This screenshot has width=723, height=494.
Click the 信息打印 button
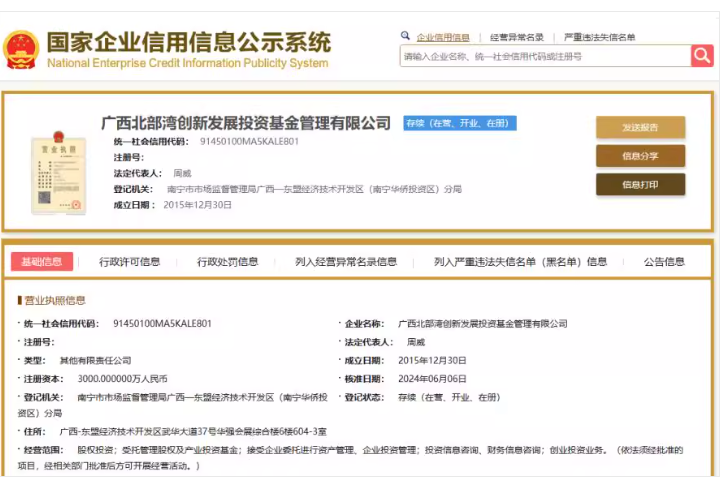640,185
